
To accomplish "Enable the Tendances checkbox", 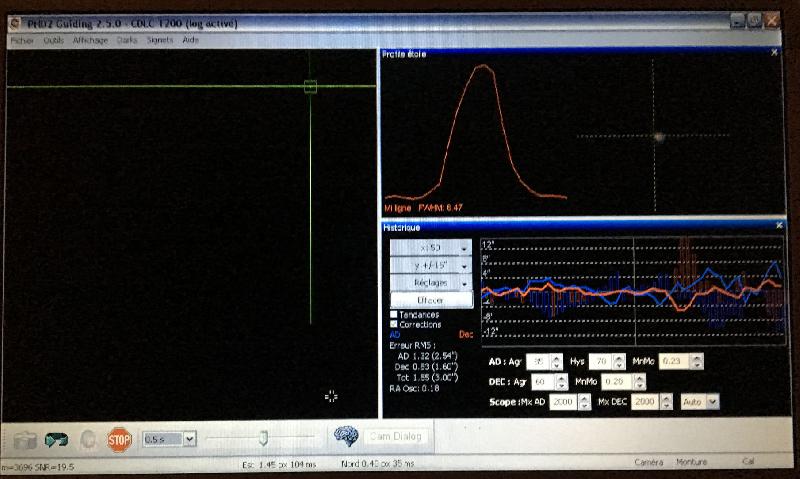I will pyautogui.click(x=393, y=314).
